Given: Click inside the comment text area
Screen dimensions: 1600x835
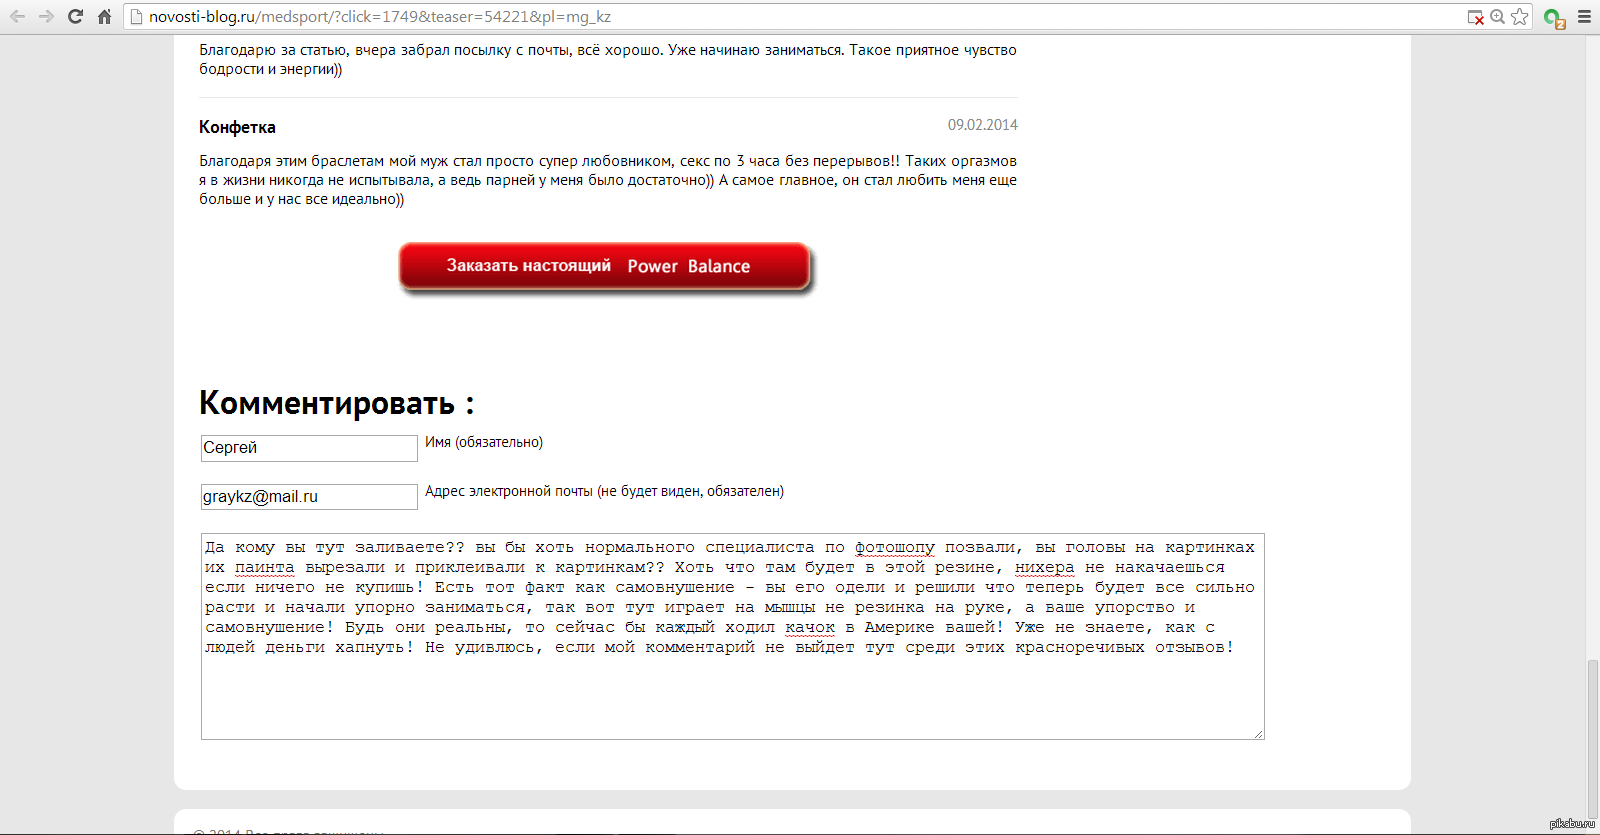Looking at the screenshot, I should [x=732, y=636].
